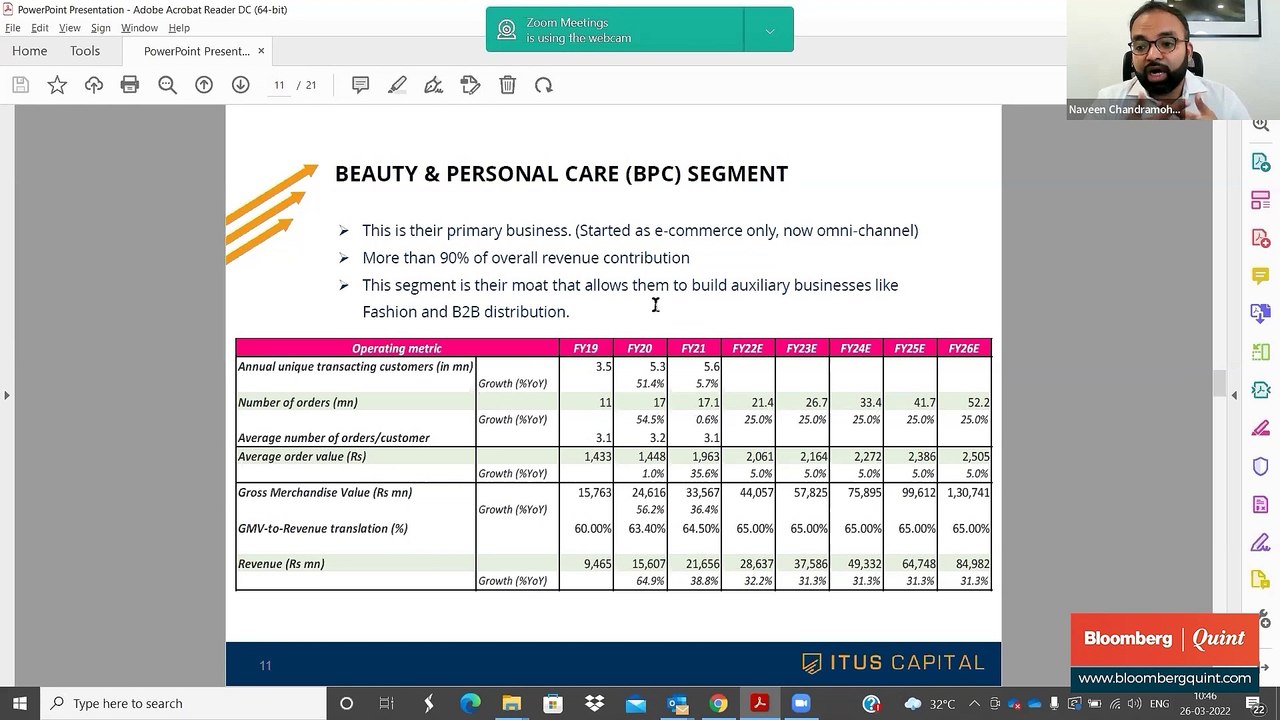
Task: Open the pink Redact tool in right pane
Action: point(1260,428)
